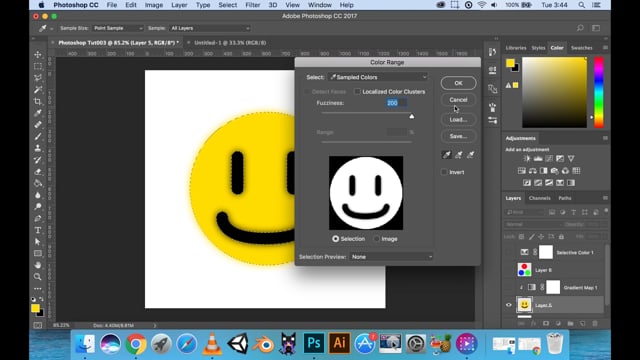Choose the Image radio button
The height and width of the screenshot is (360, 640).
pos(376,239)
